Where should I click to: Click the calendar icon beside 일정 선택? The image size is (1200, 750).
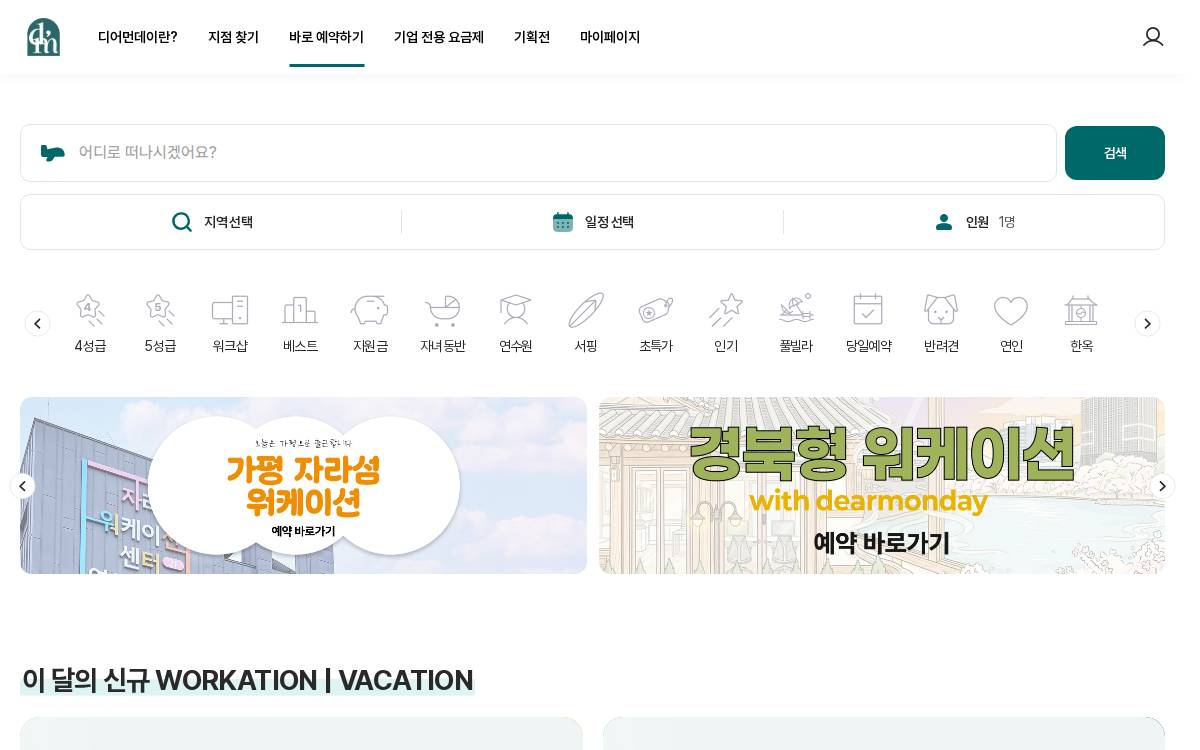563,222
